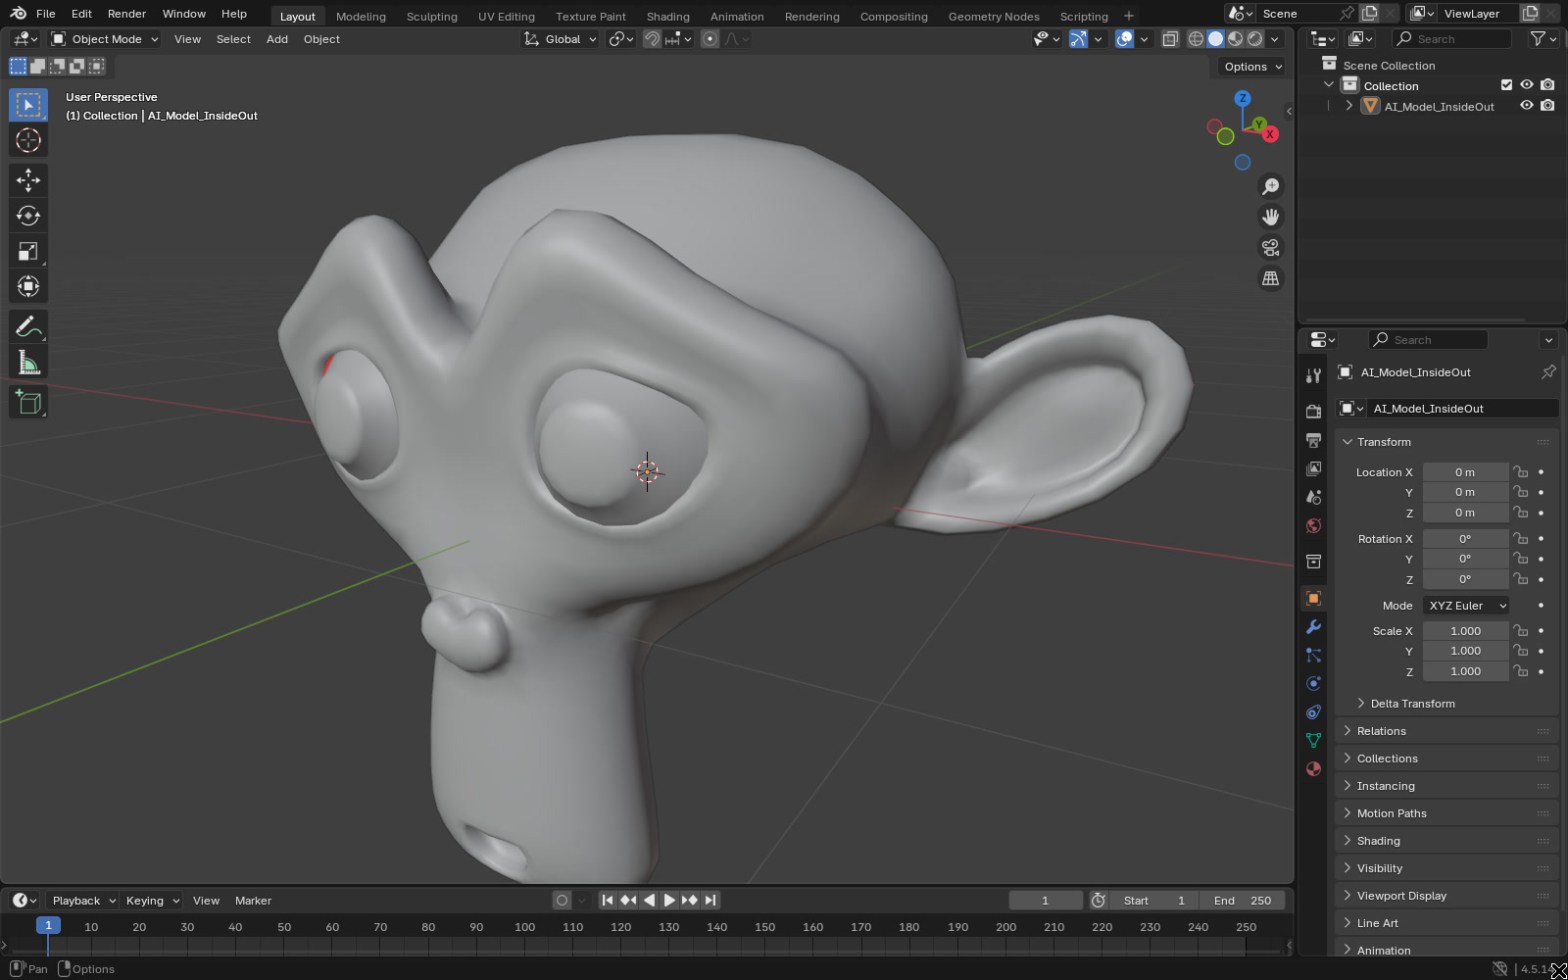Open the World properties tab
Screen dimensions: 1568x980
(x=1313, y=526)
